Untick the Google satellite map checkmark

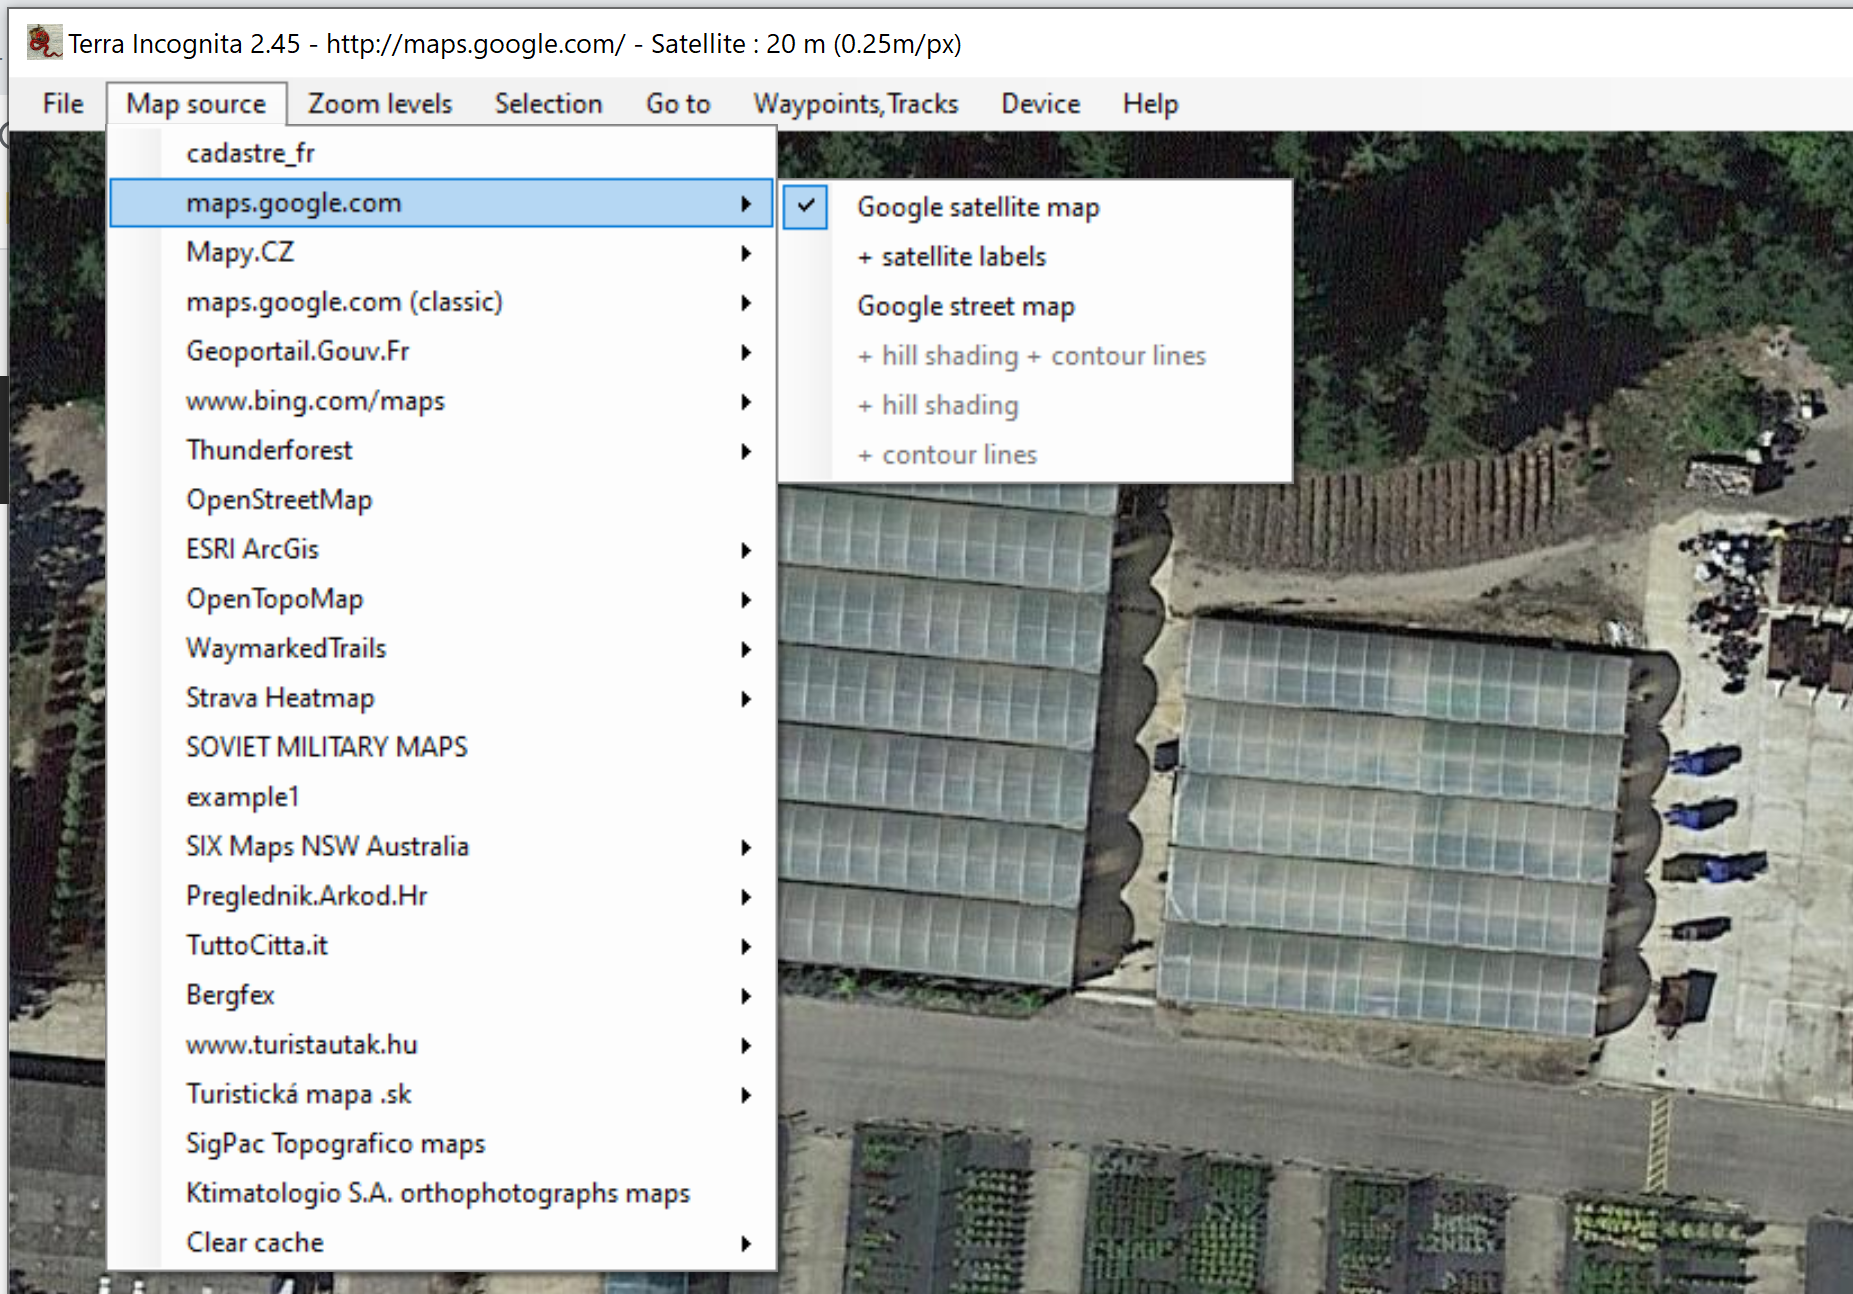805,207
